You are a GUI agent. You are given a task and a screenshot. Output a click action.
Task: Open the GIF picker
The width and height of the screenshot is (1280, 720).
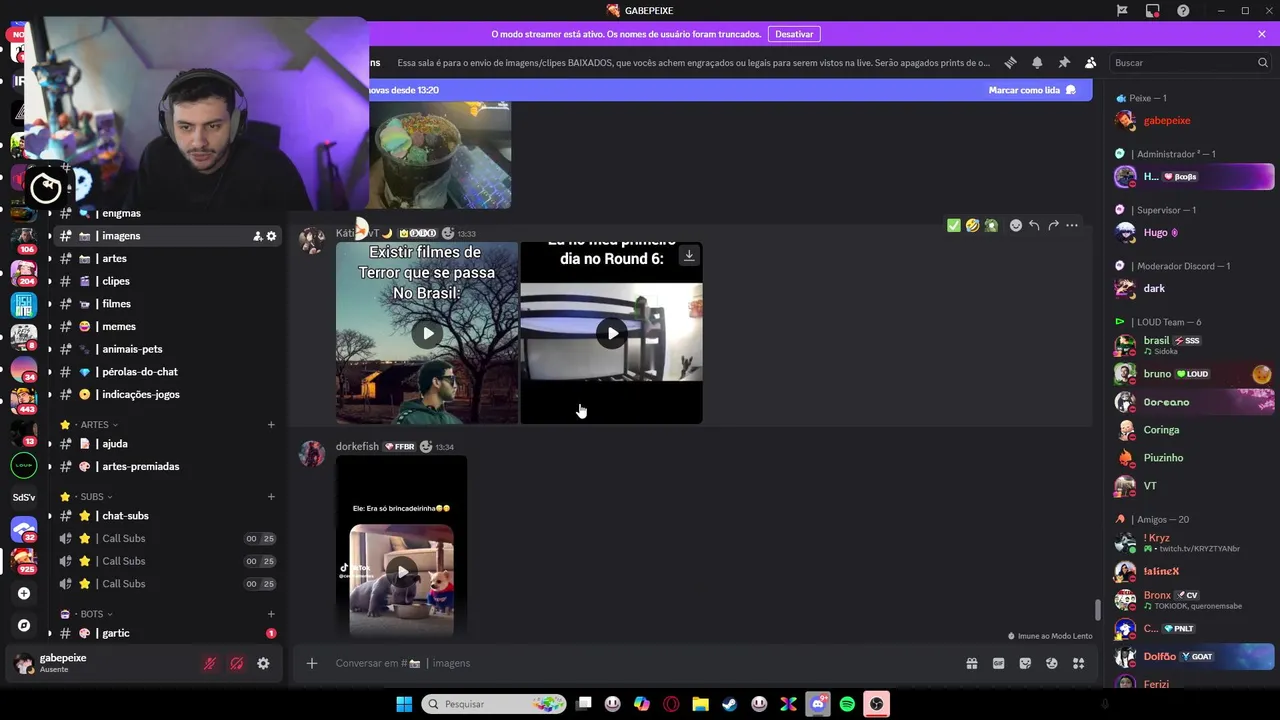[998, 663]
